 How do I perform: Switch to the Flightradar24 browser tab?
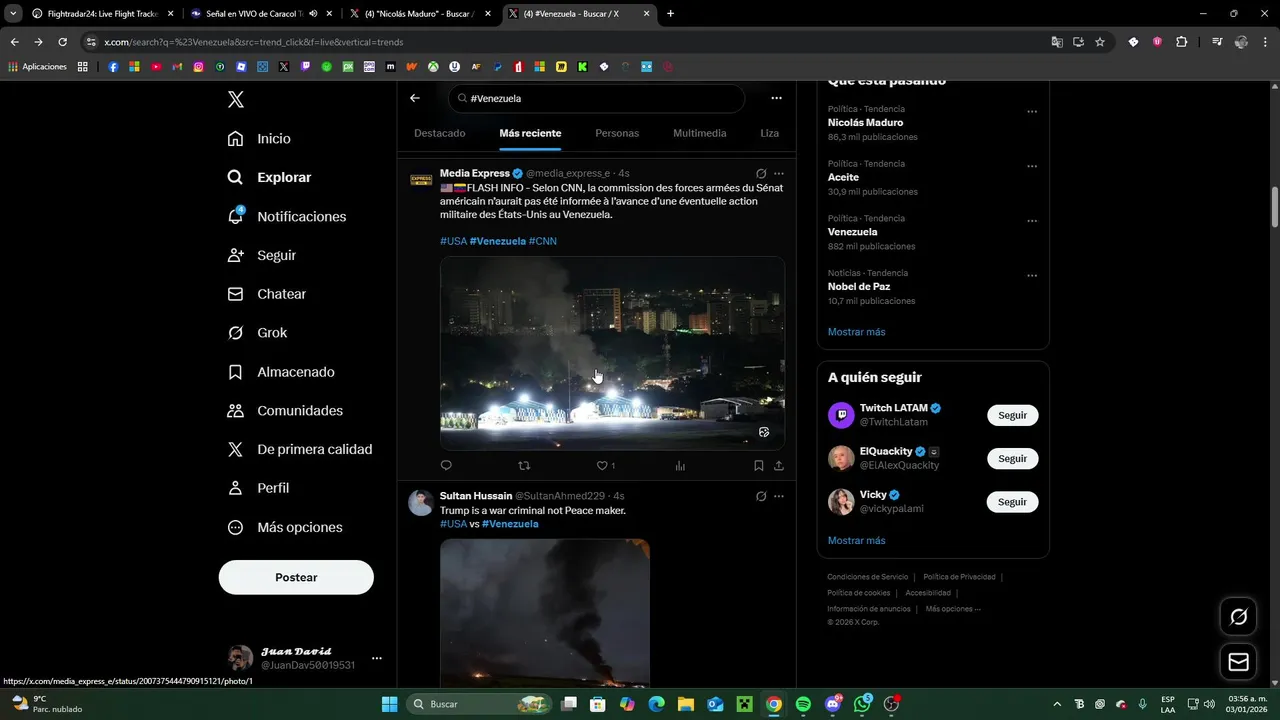click(101, 14)
